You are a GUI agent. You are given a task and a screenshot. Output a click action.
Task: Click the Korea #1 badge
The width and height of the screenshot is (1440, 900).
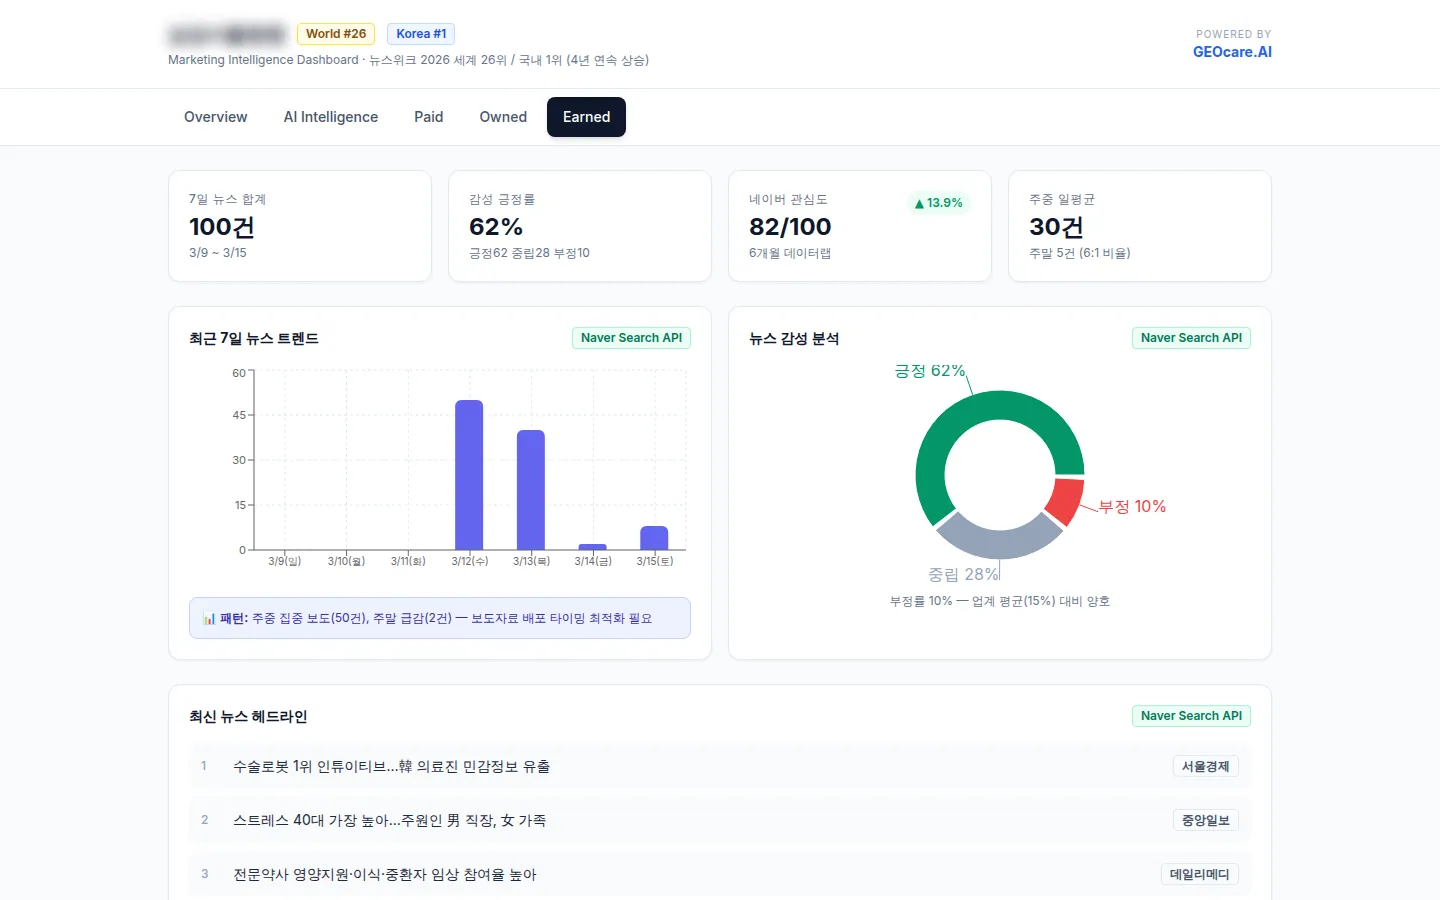click(421, 34)
